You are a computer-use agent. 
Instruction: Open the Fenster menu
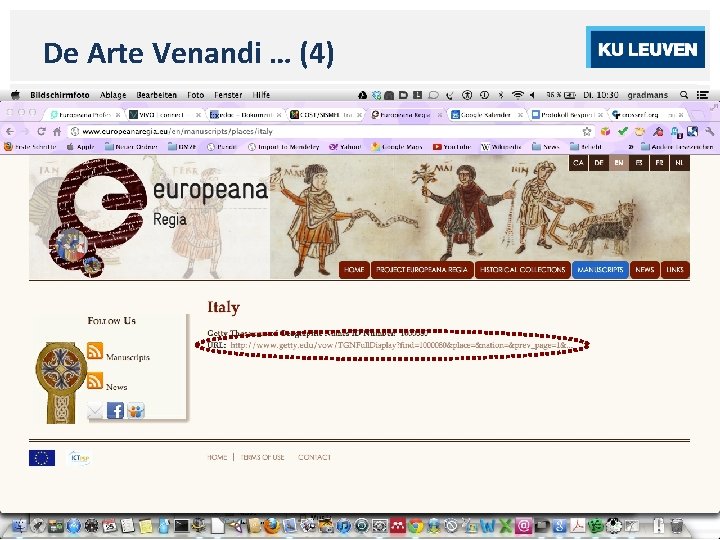click(x=228, y=95)
